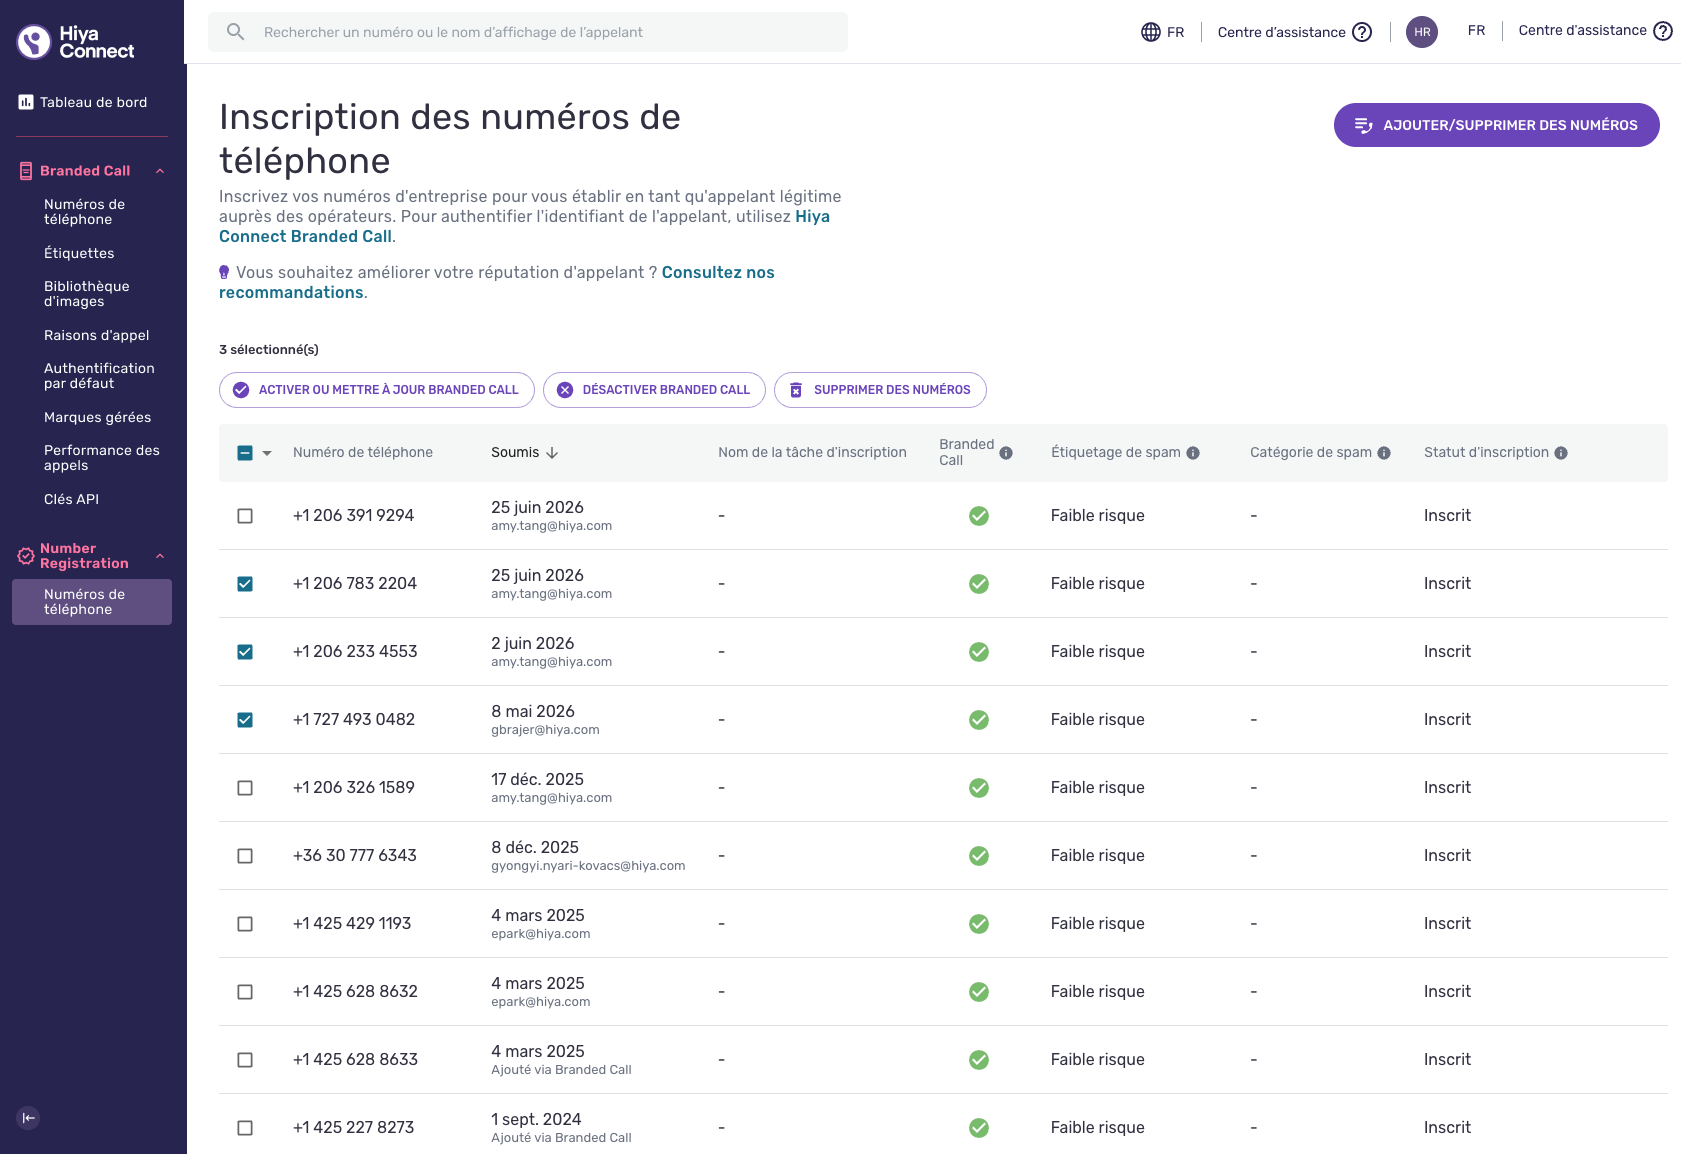Click the Étiquetage de spam info icon
The width and height of the screenshot is (1681, 1154).
[1193, 453]
